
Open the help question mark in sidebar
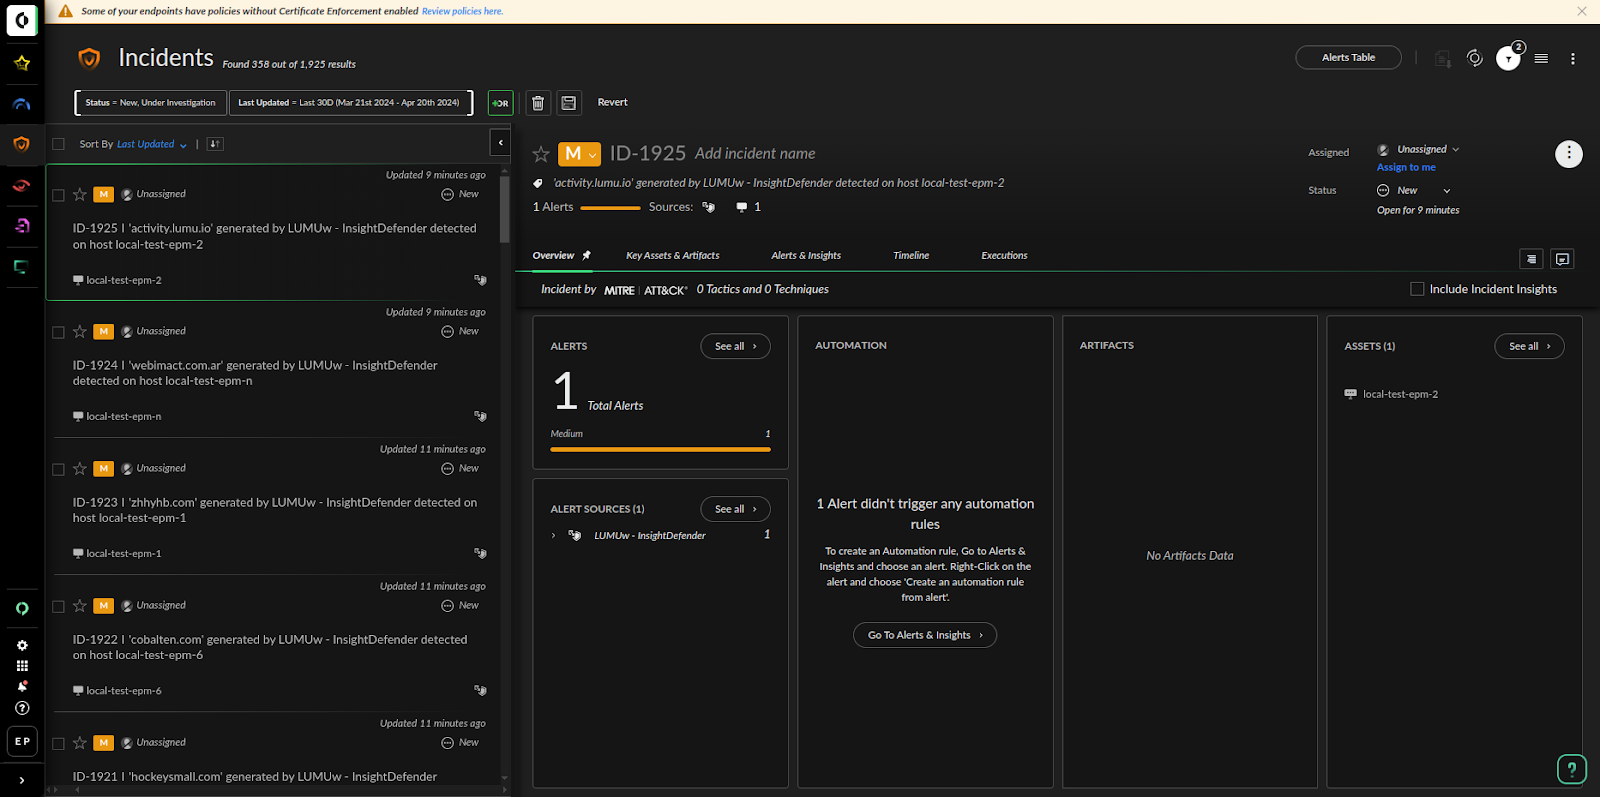pyautogui.click(x=22, y=708)
